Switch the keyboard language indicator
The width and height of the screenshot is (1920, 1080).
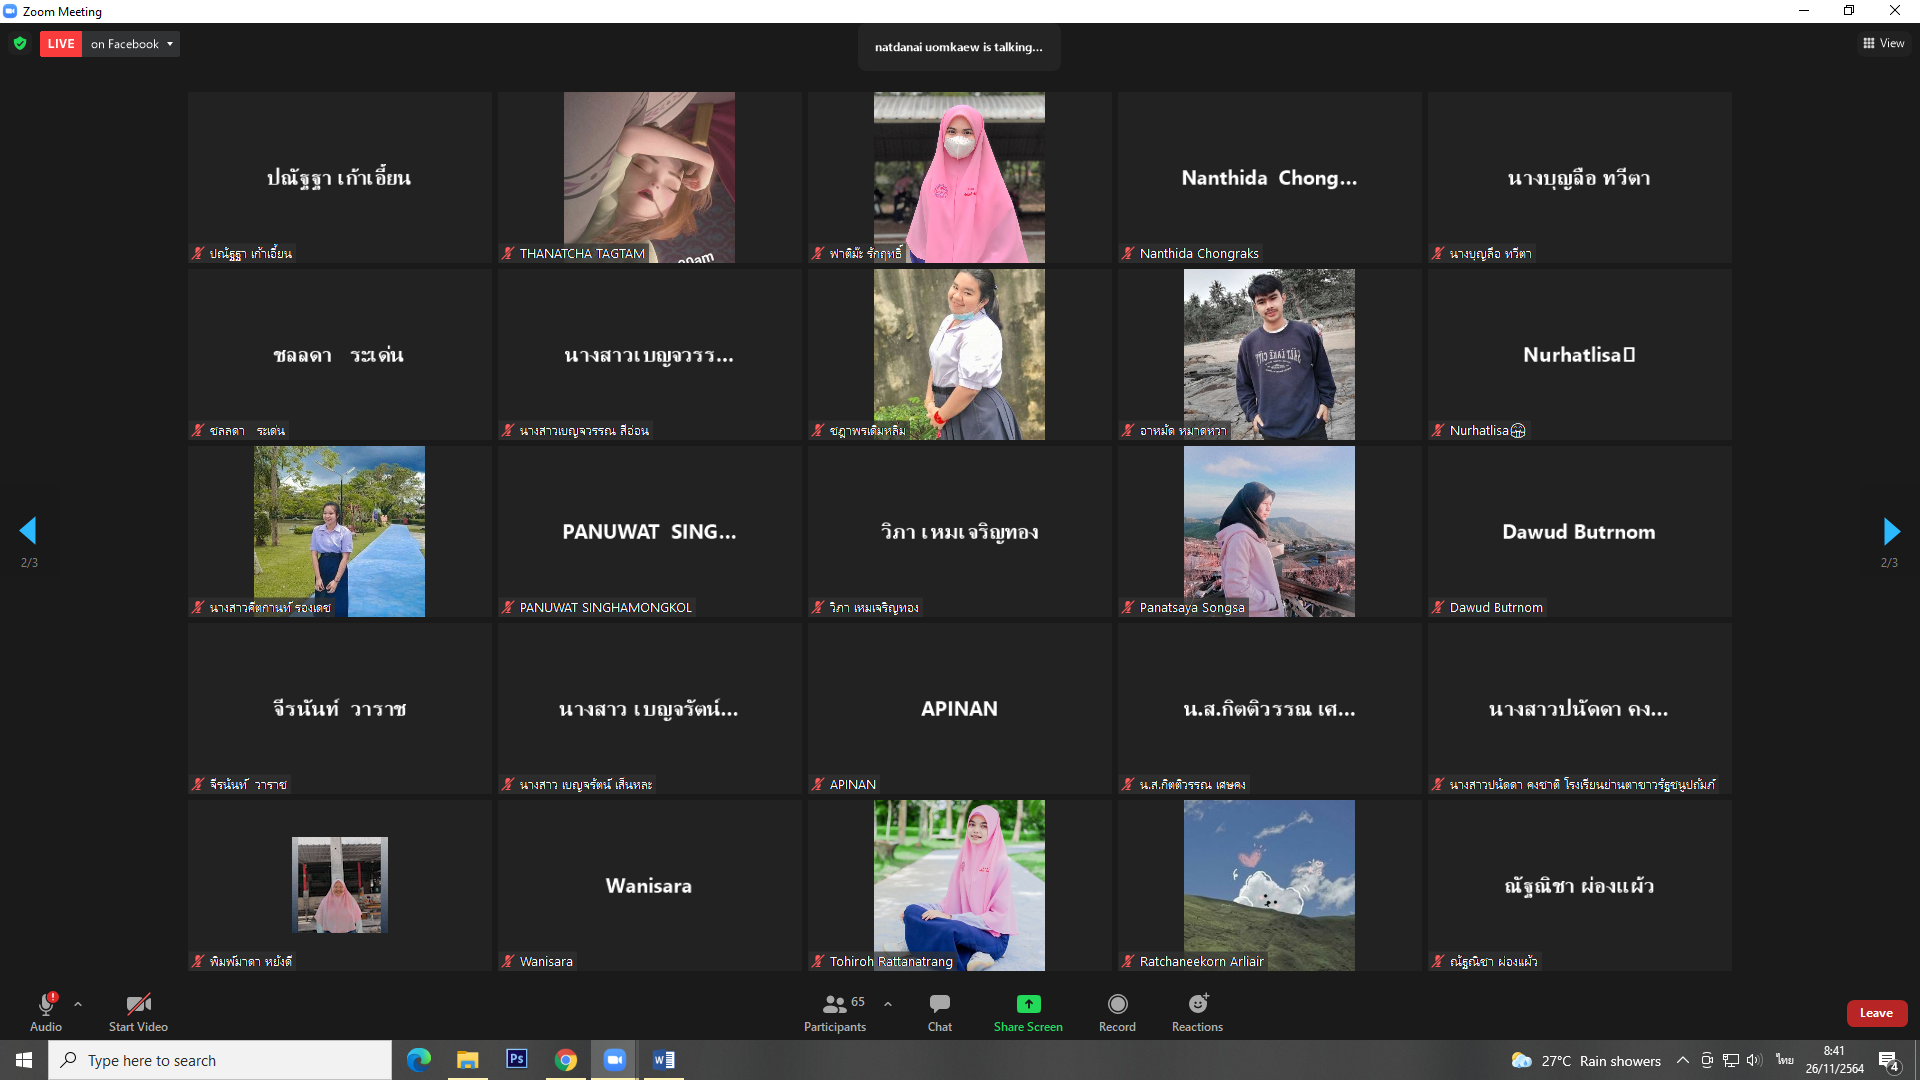[1784, 1060]
